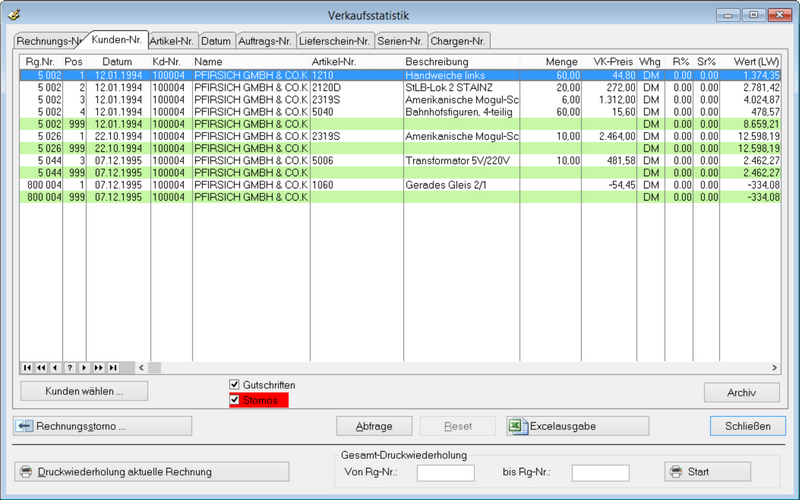Run the Abfrage query button

[x=374, y=426]
